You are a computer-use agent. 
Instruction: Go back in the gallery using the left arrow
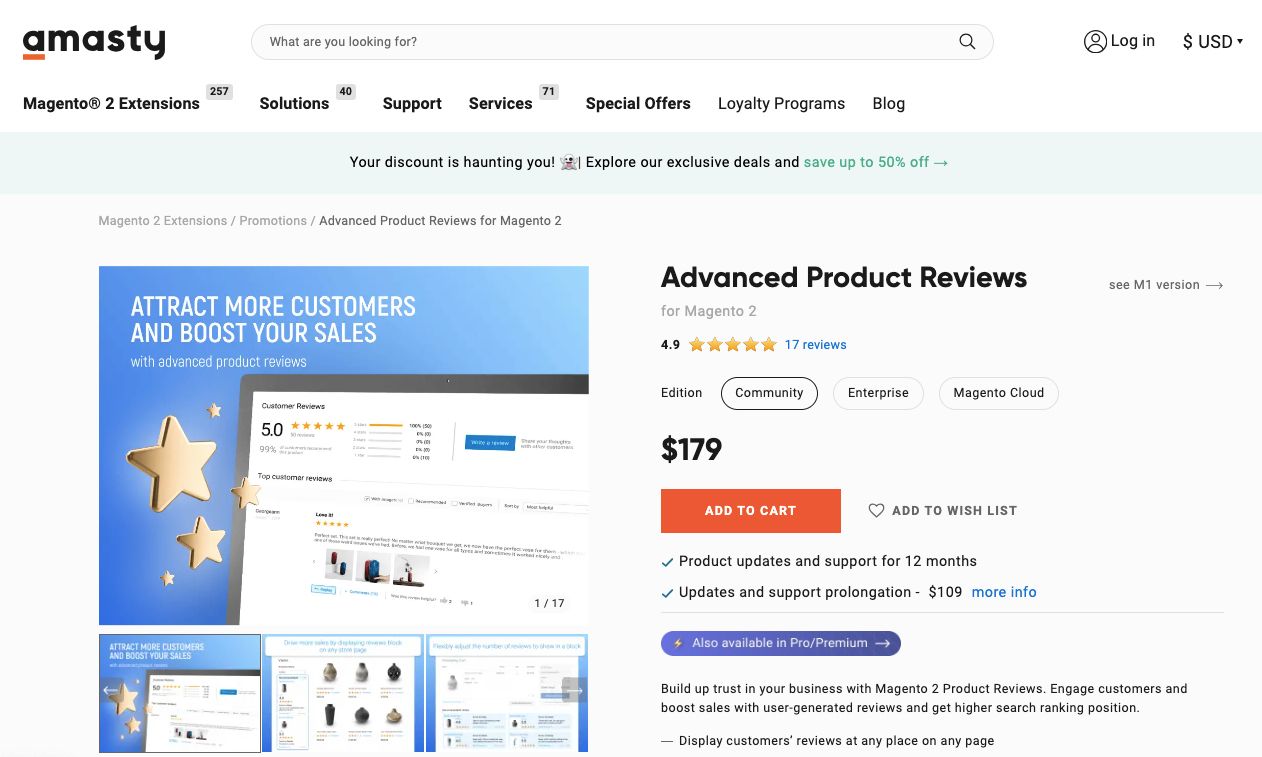(110, 690)
